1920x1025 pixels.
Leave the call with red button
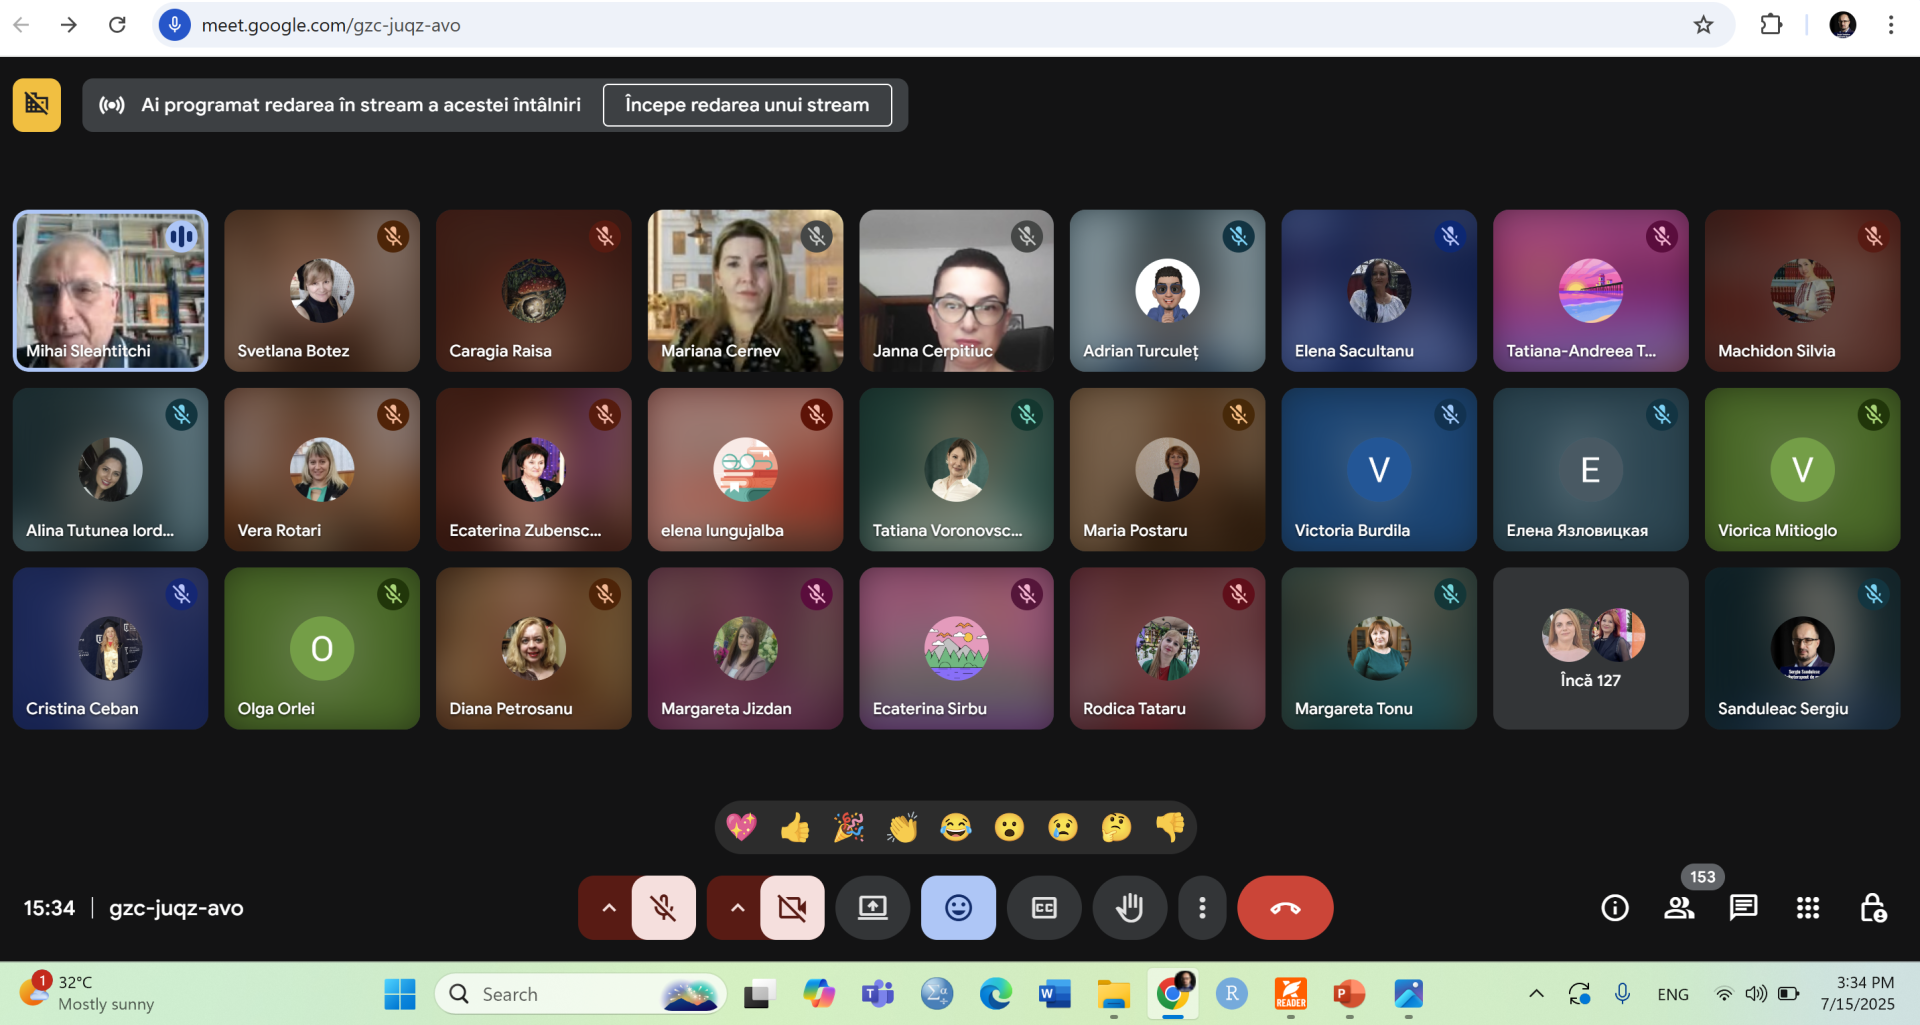[x=1285, y=908]
